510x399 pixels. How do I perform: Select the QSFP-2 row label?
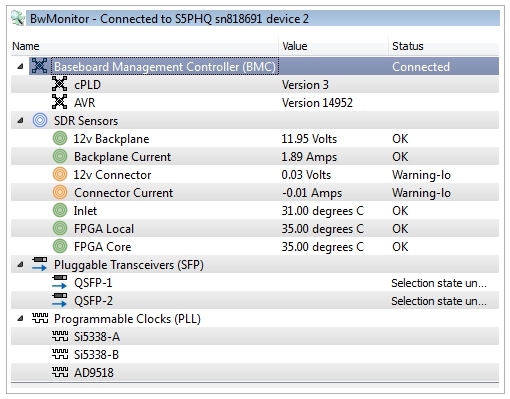pyautogui.click(x=93, y=301)
